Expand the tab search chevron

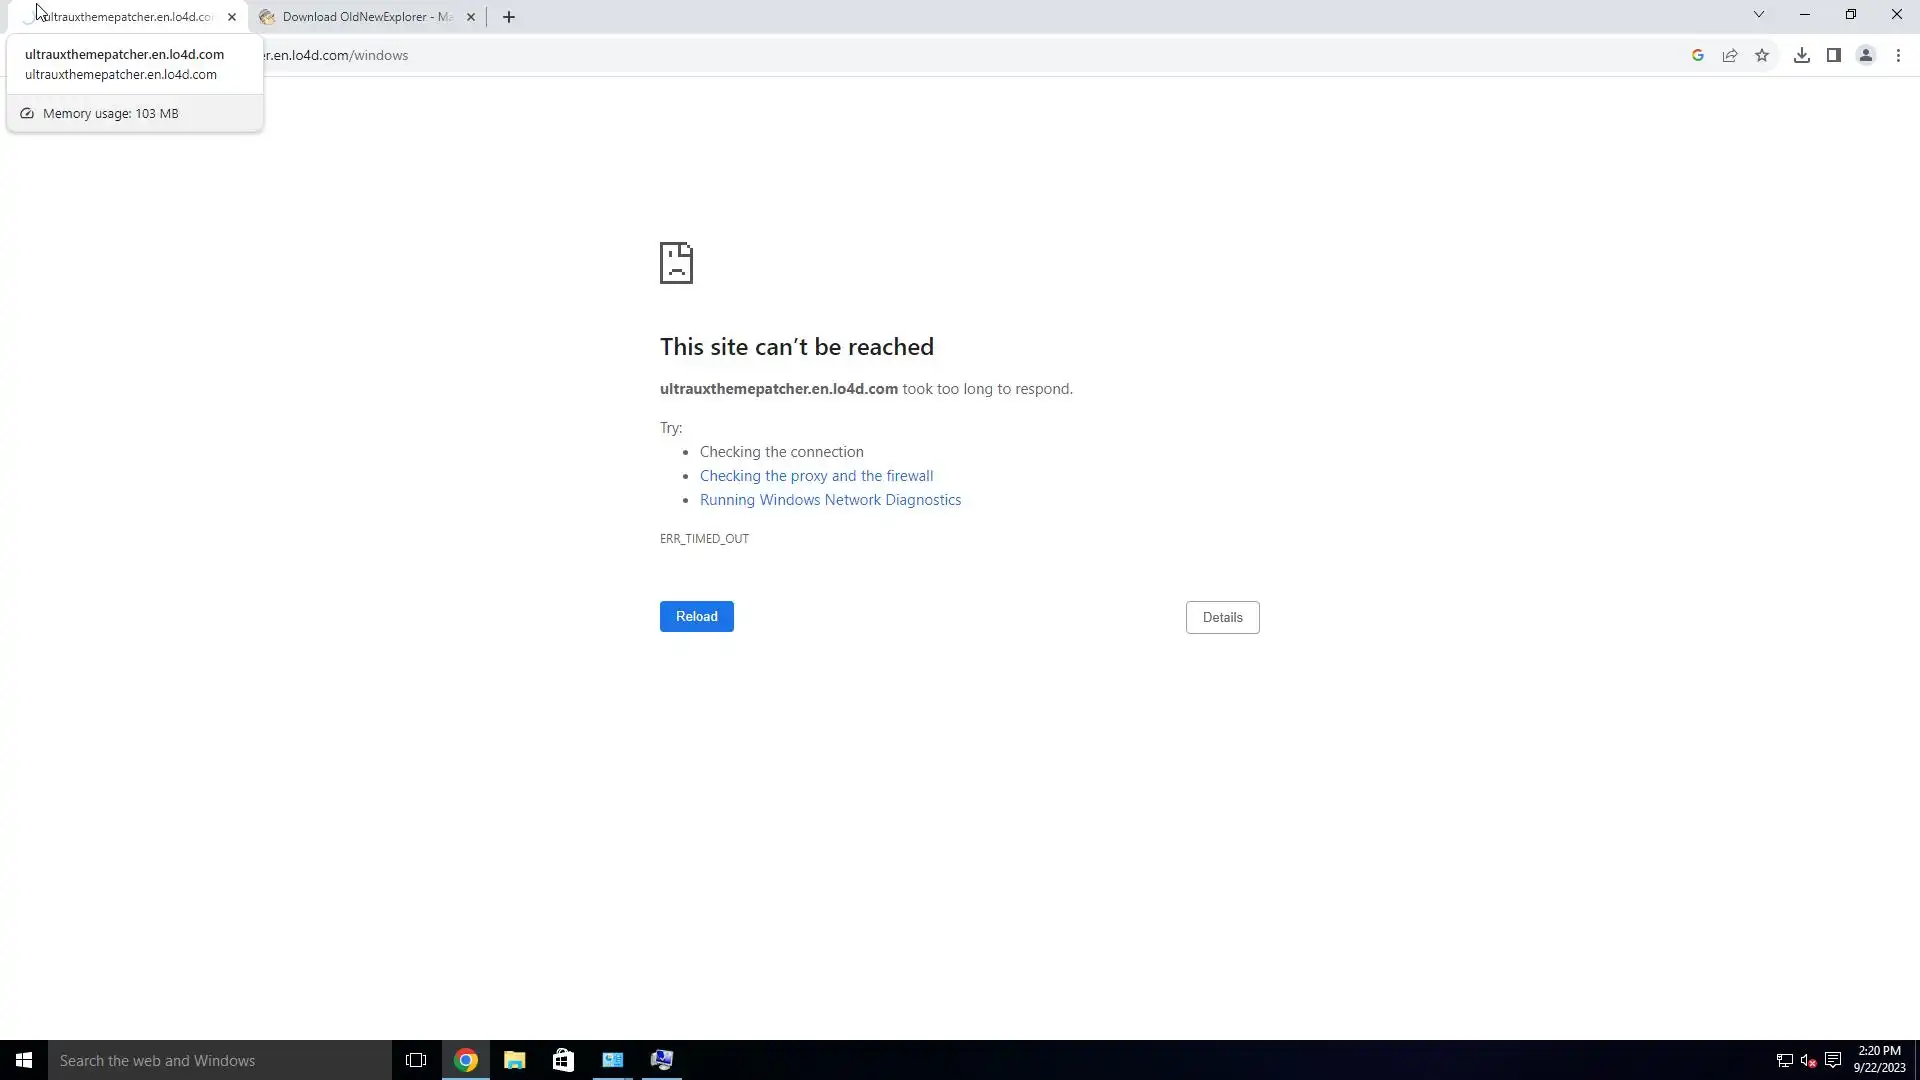coord(1758,15)
